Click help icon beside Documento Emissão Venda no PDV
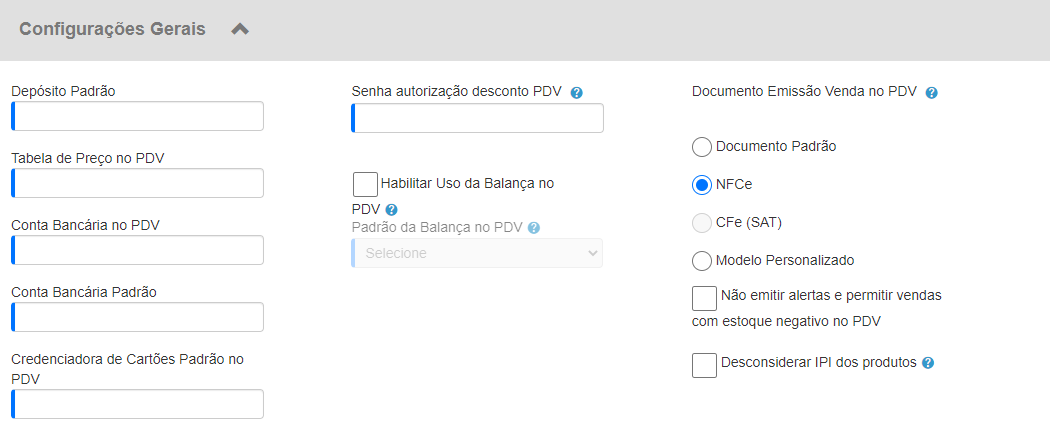Image resolution: width=1050 pixels, height=431 pixels. tap(931, 93)
